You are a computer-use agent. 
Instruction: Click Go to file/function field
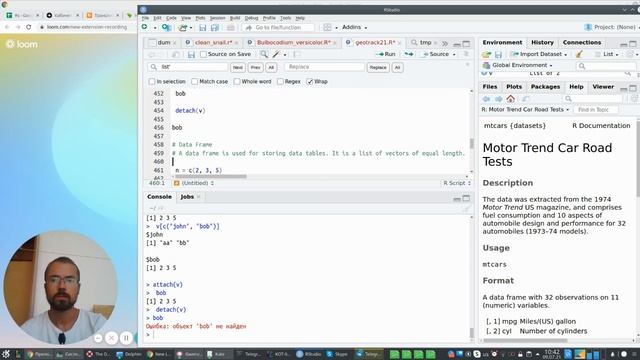(279, 27)
